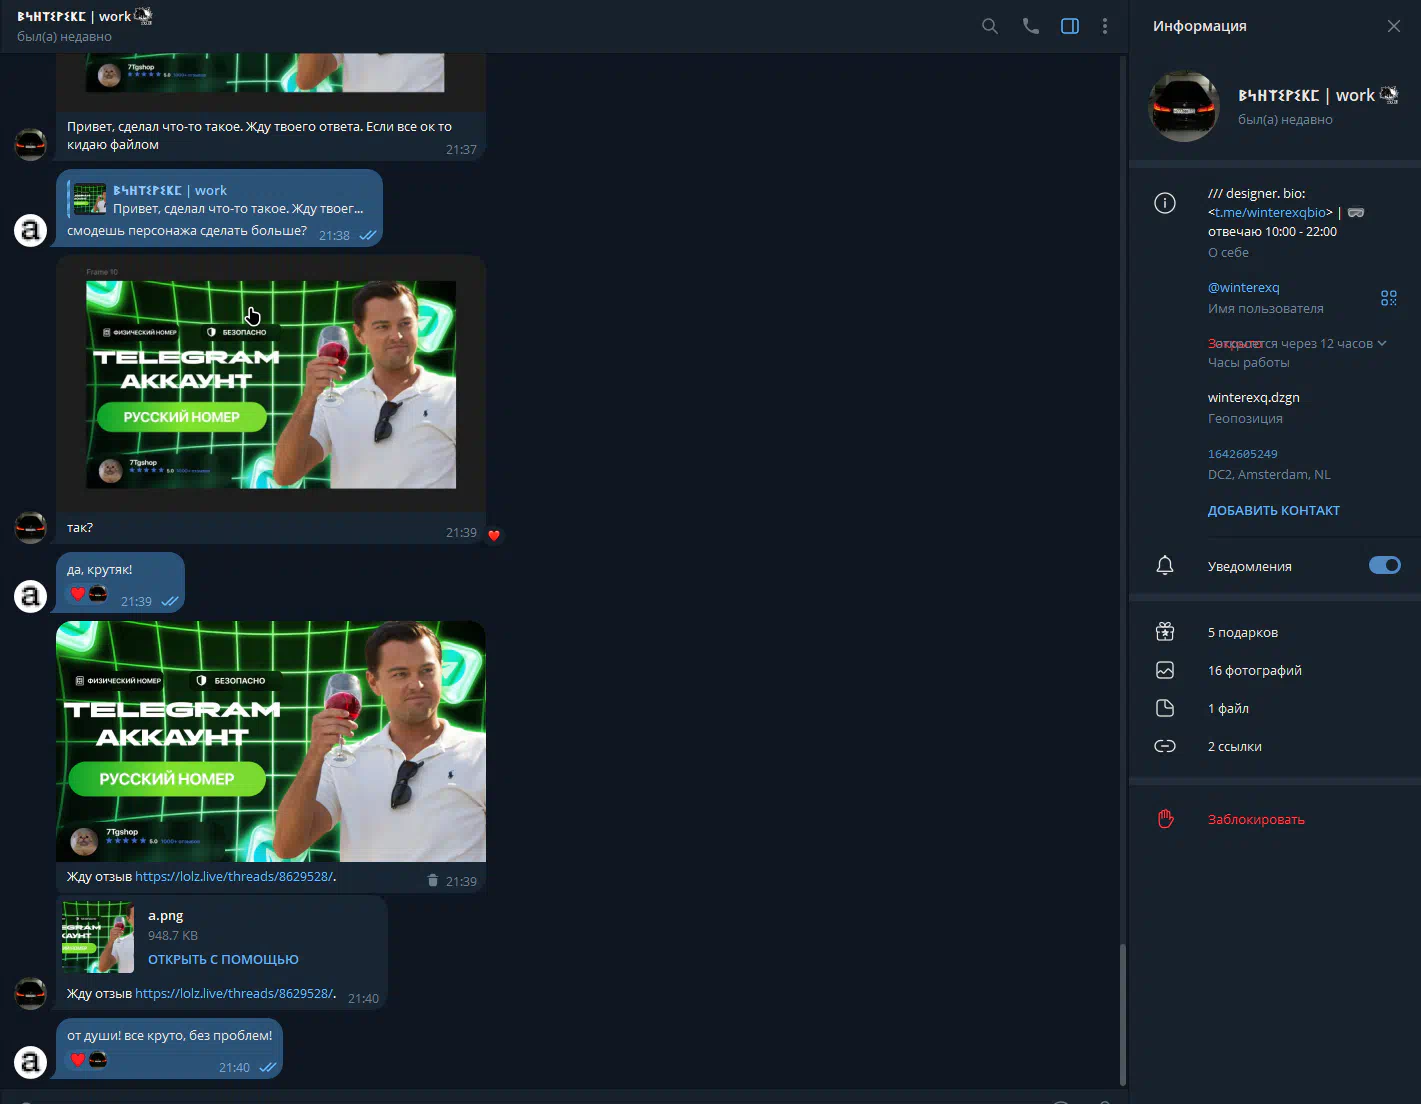Click 'a' avatar beside да, крутяк!
Screen dimensions: 1421x1104
pyautogui.click(x=30, y=596)
